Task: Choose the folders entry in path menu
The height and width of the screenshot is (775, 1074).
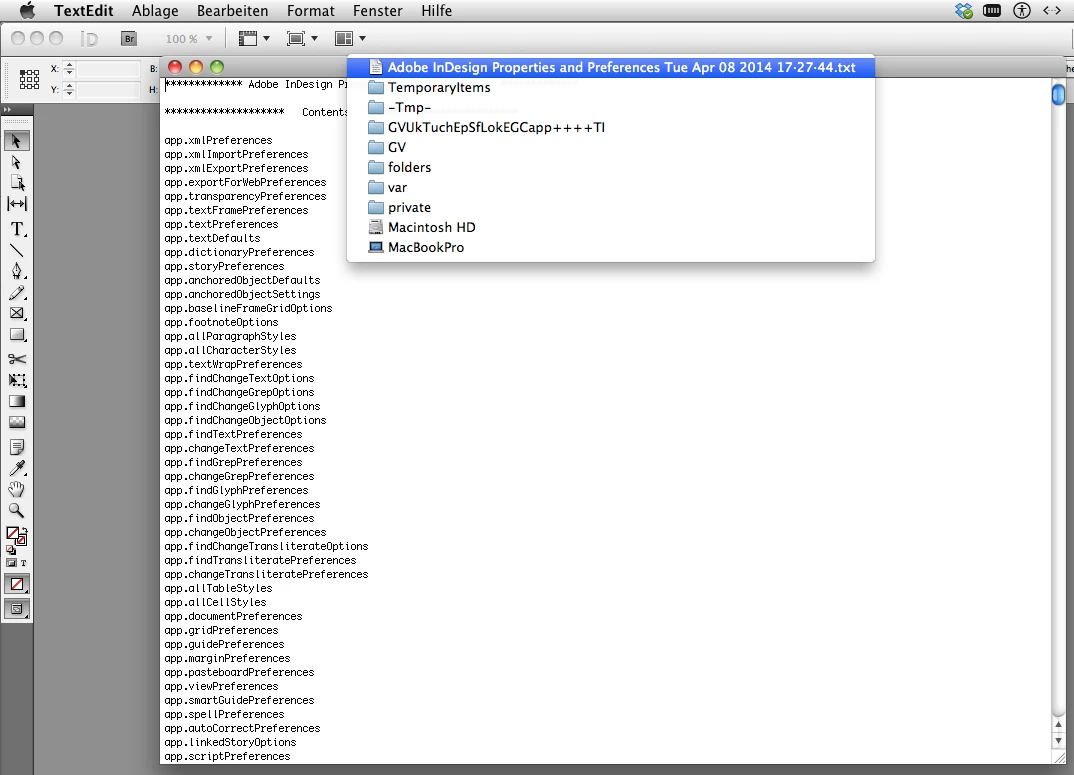Action: 610,167
